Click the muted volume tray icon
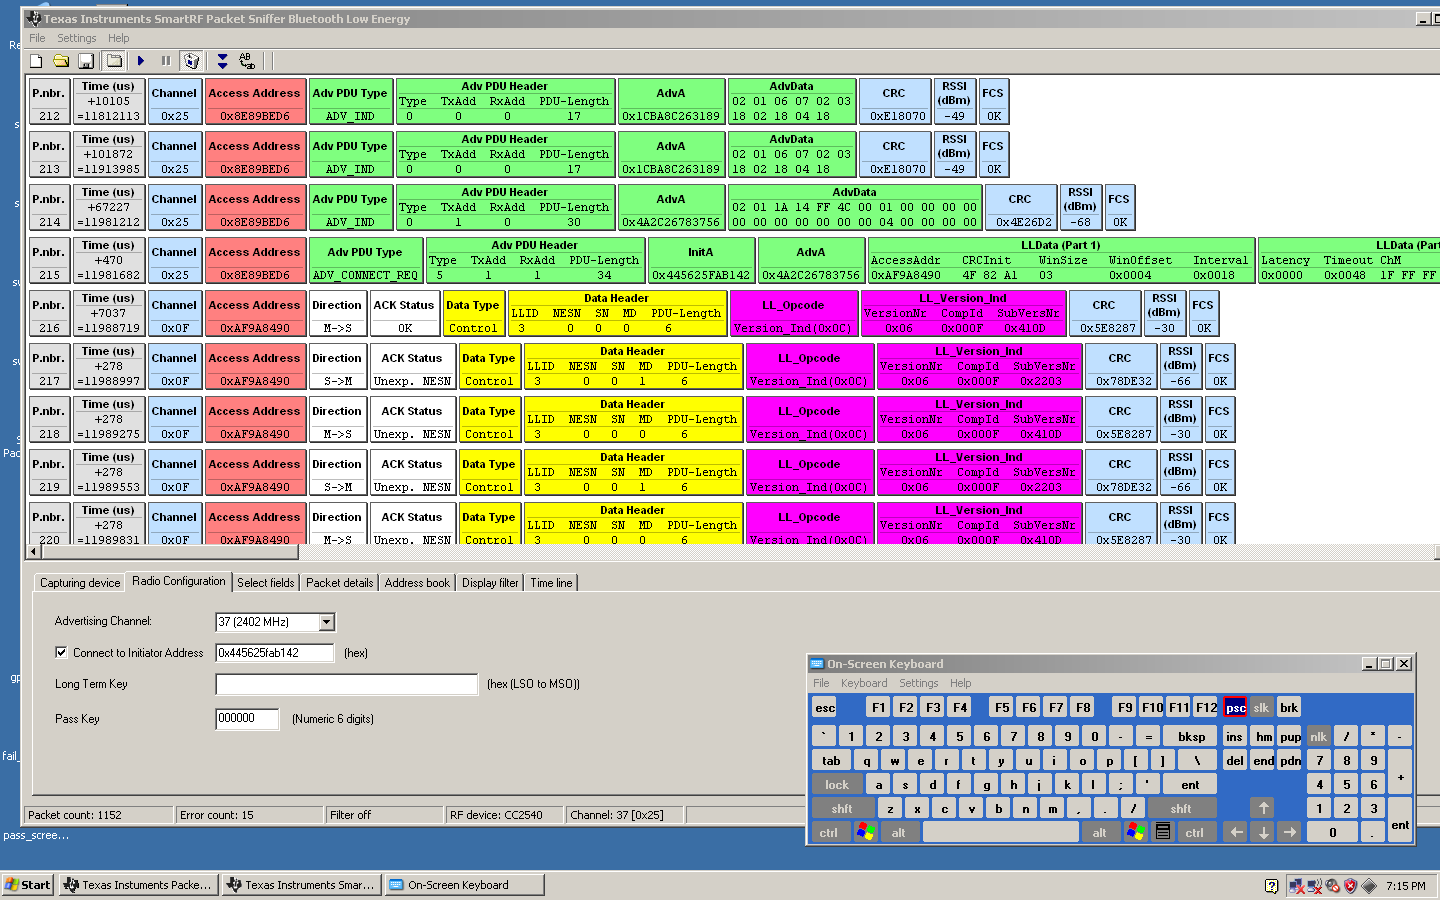Screen dimensions: 1440x900 [x=1333, y=886]
